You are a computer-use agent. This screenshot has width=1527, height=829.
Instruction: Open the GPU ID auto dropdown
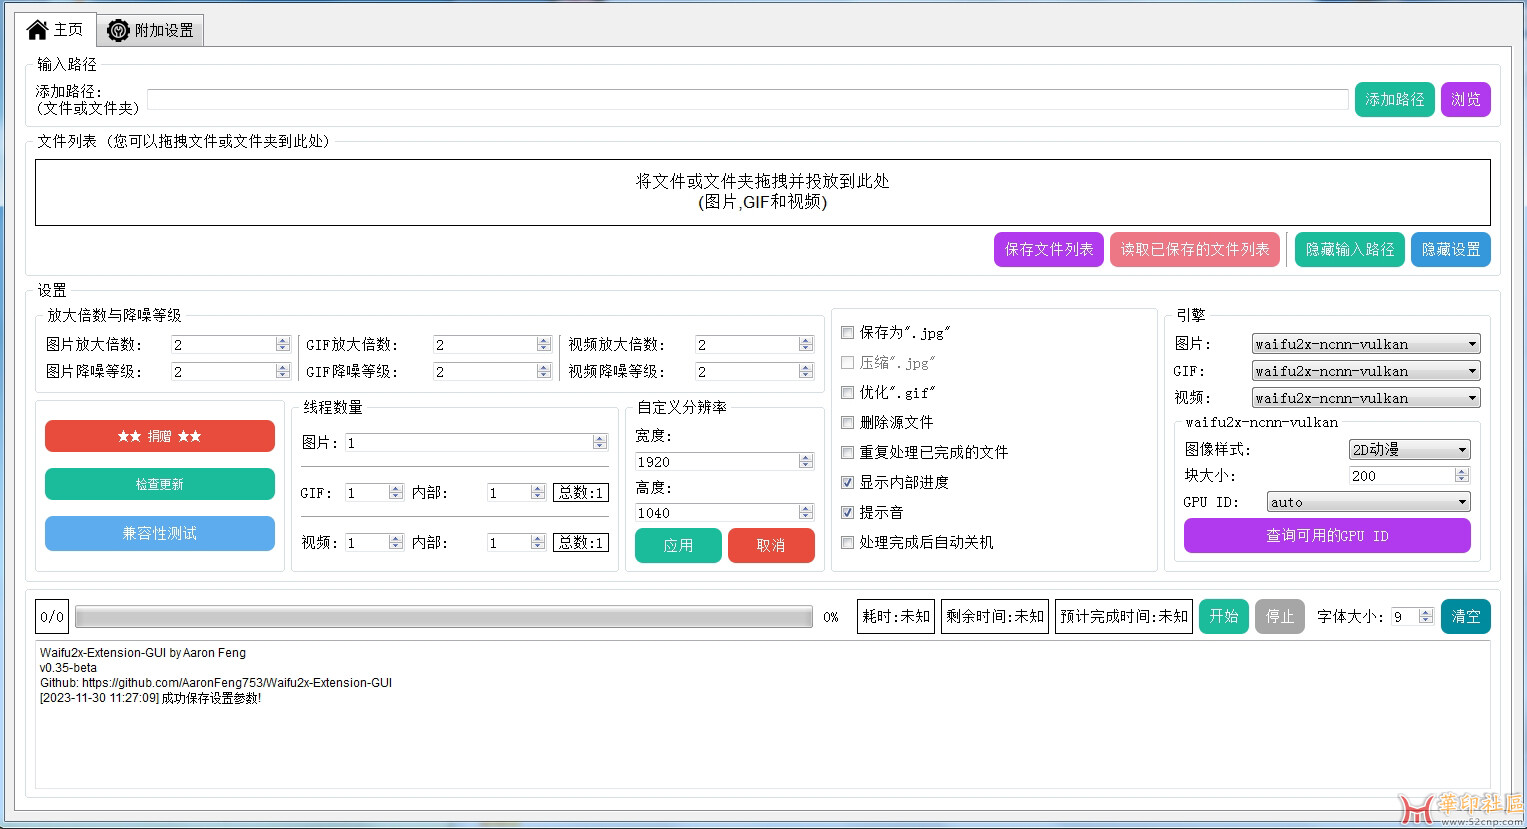coord(1367,502)
